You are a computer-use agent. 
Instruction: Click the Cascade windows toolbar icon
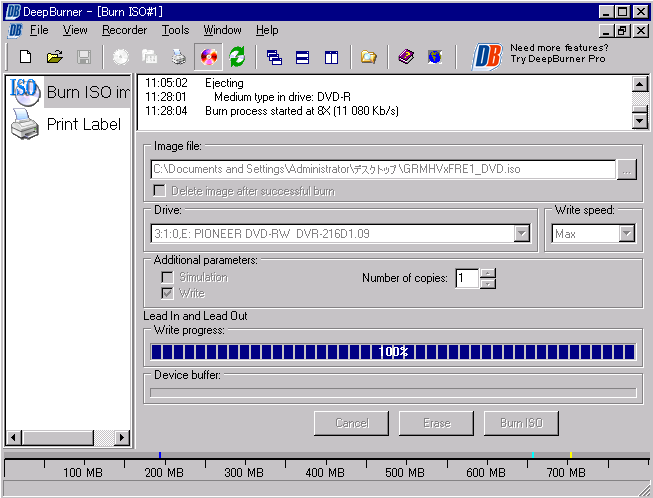pyautogui.click(x=274, y=57)
